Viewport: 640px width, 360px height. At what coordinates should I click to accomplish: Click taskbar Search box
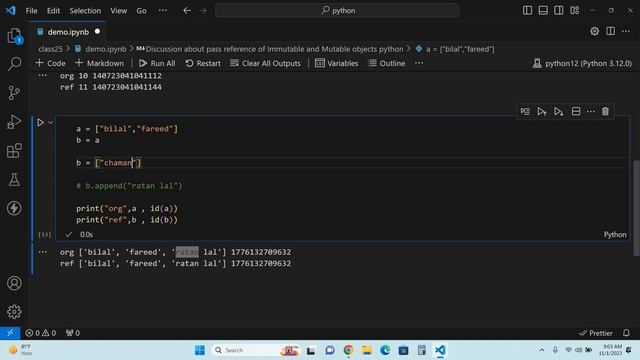coord(256,350)
